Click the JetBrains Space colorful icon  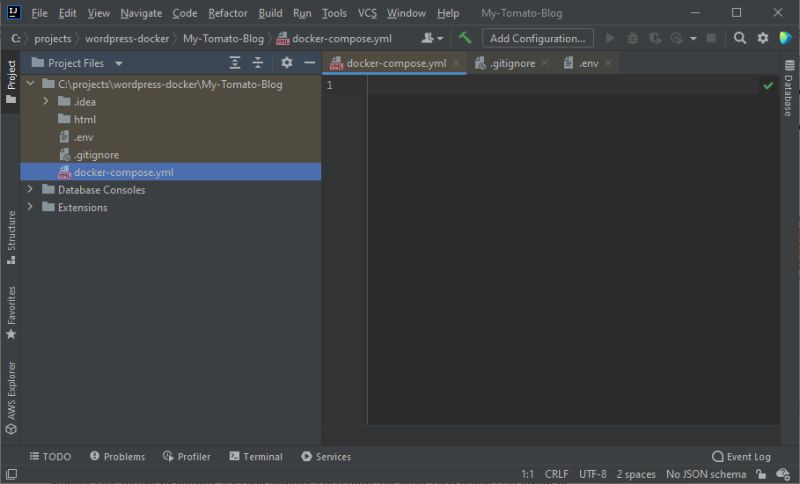pos(786,38)
